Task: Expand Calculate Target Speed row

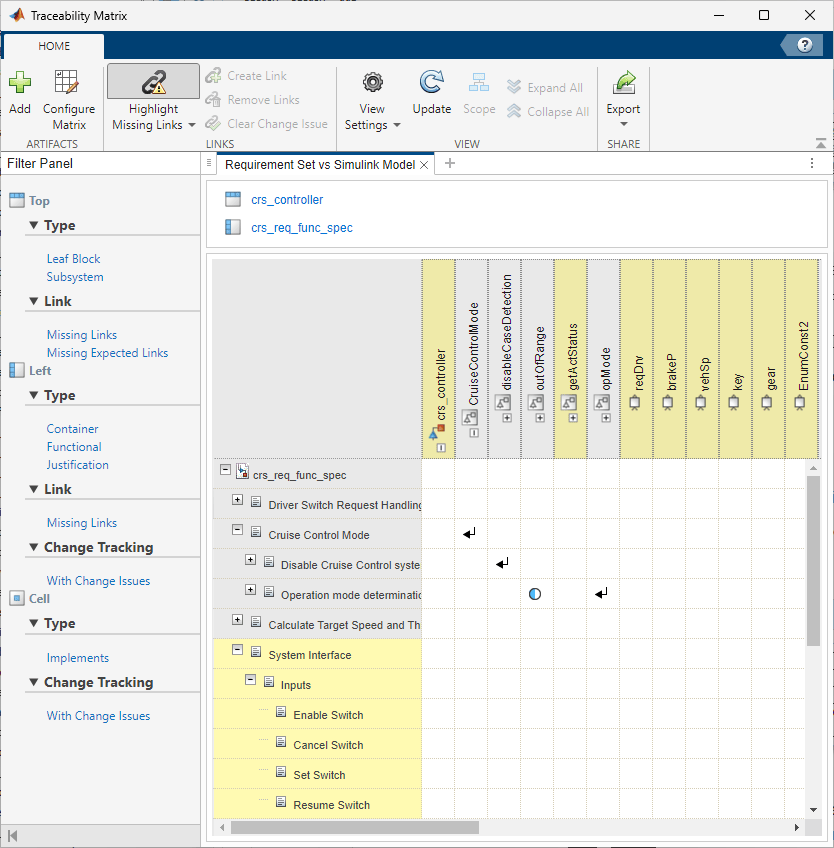Action: coord(237,619)
